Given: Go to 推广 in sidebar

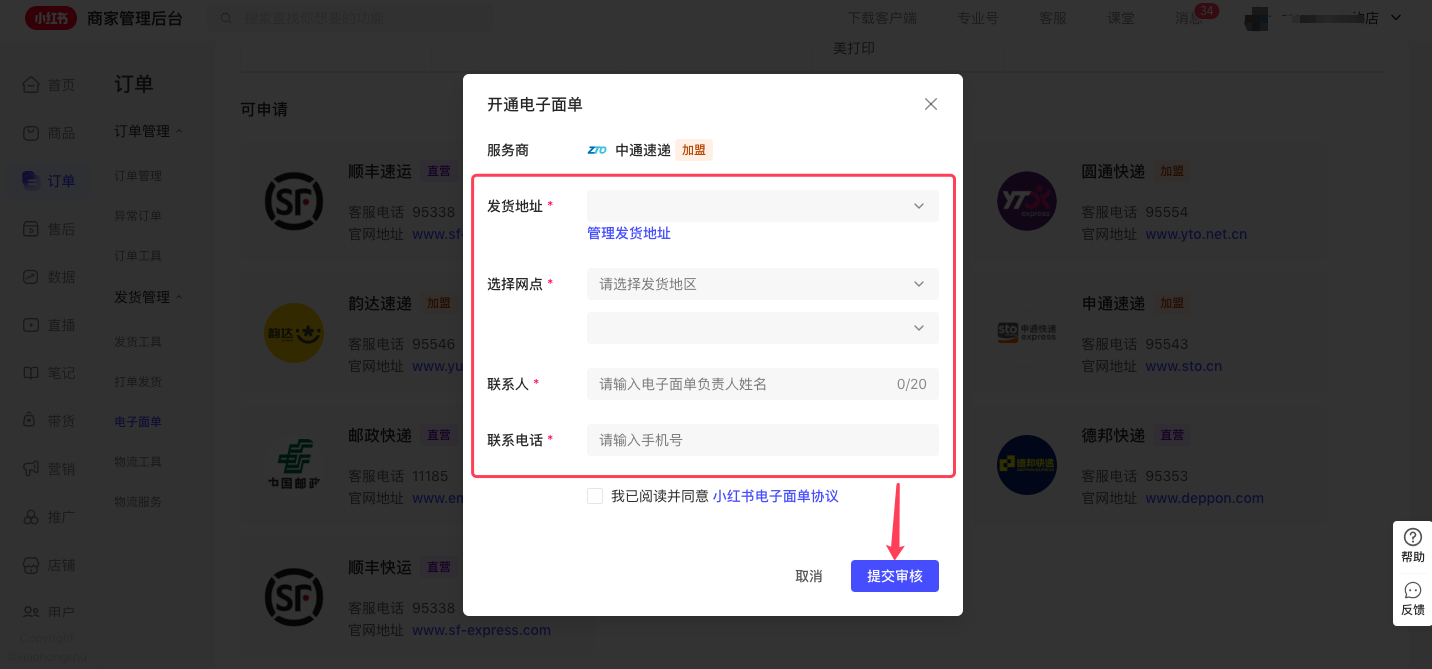Looking at the screenshot, I should pos(50,517).
